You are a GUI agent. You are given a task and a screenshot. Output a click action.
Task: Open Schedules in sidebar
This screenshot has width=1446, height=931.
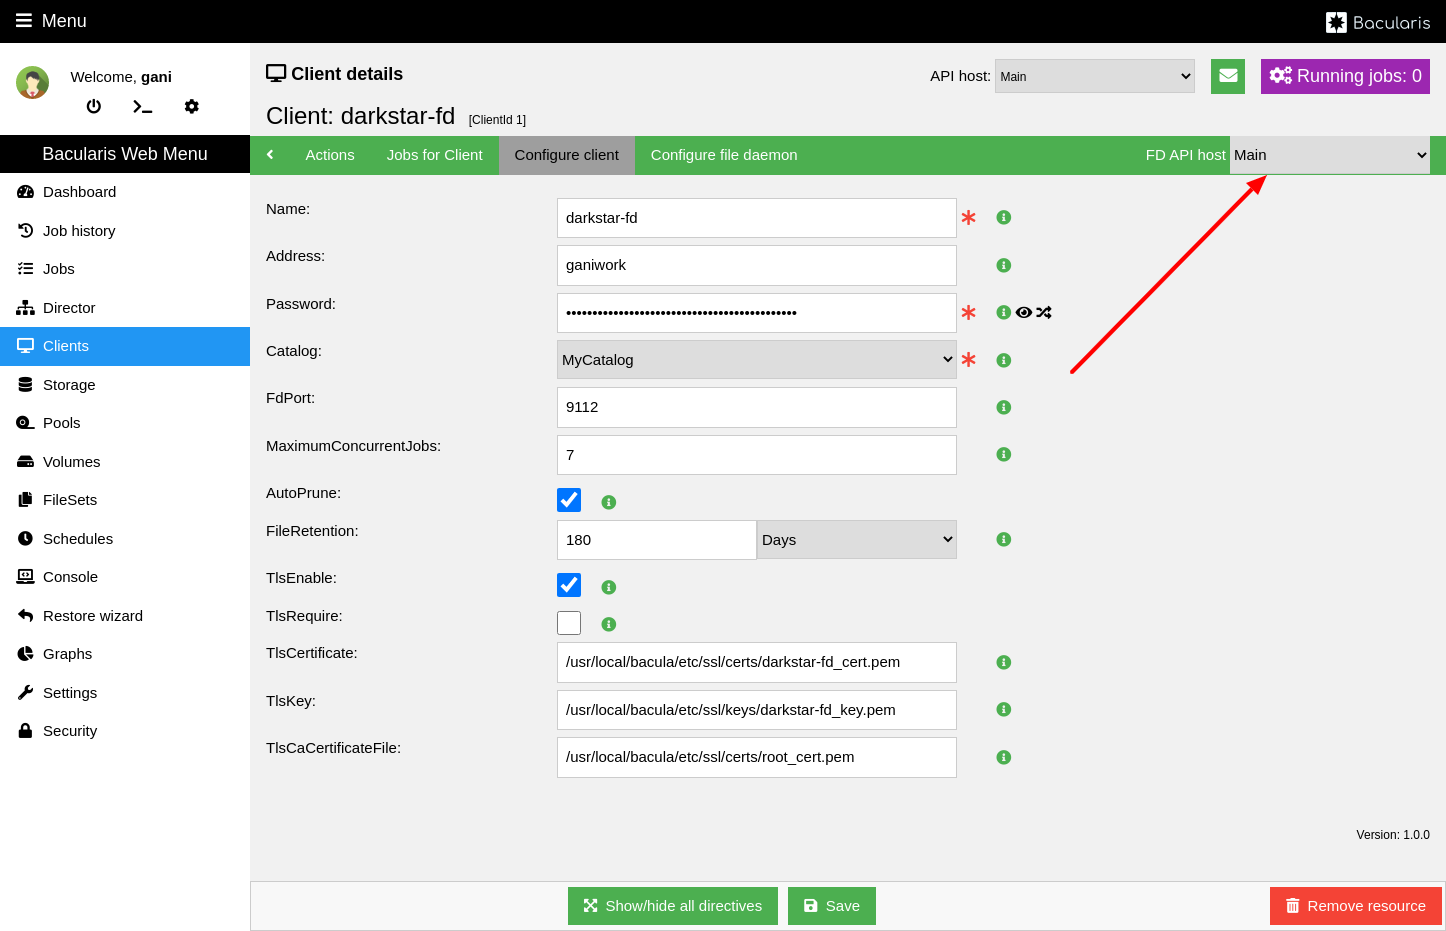125,539
